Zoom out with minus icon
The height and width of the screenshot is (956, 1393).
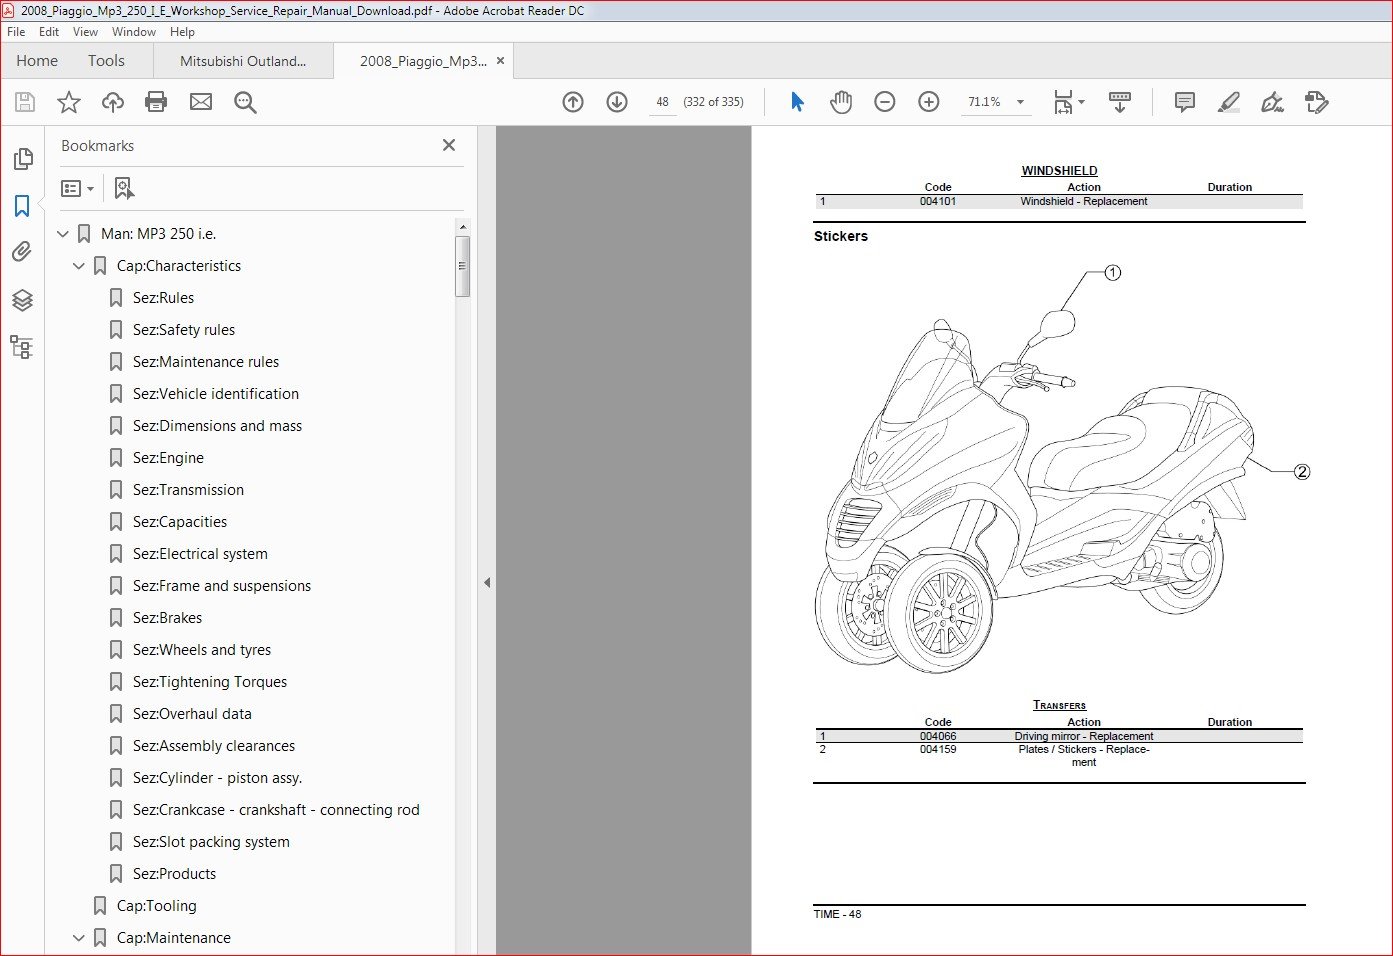pos(885,102)
